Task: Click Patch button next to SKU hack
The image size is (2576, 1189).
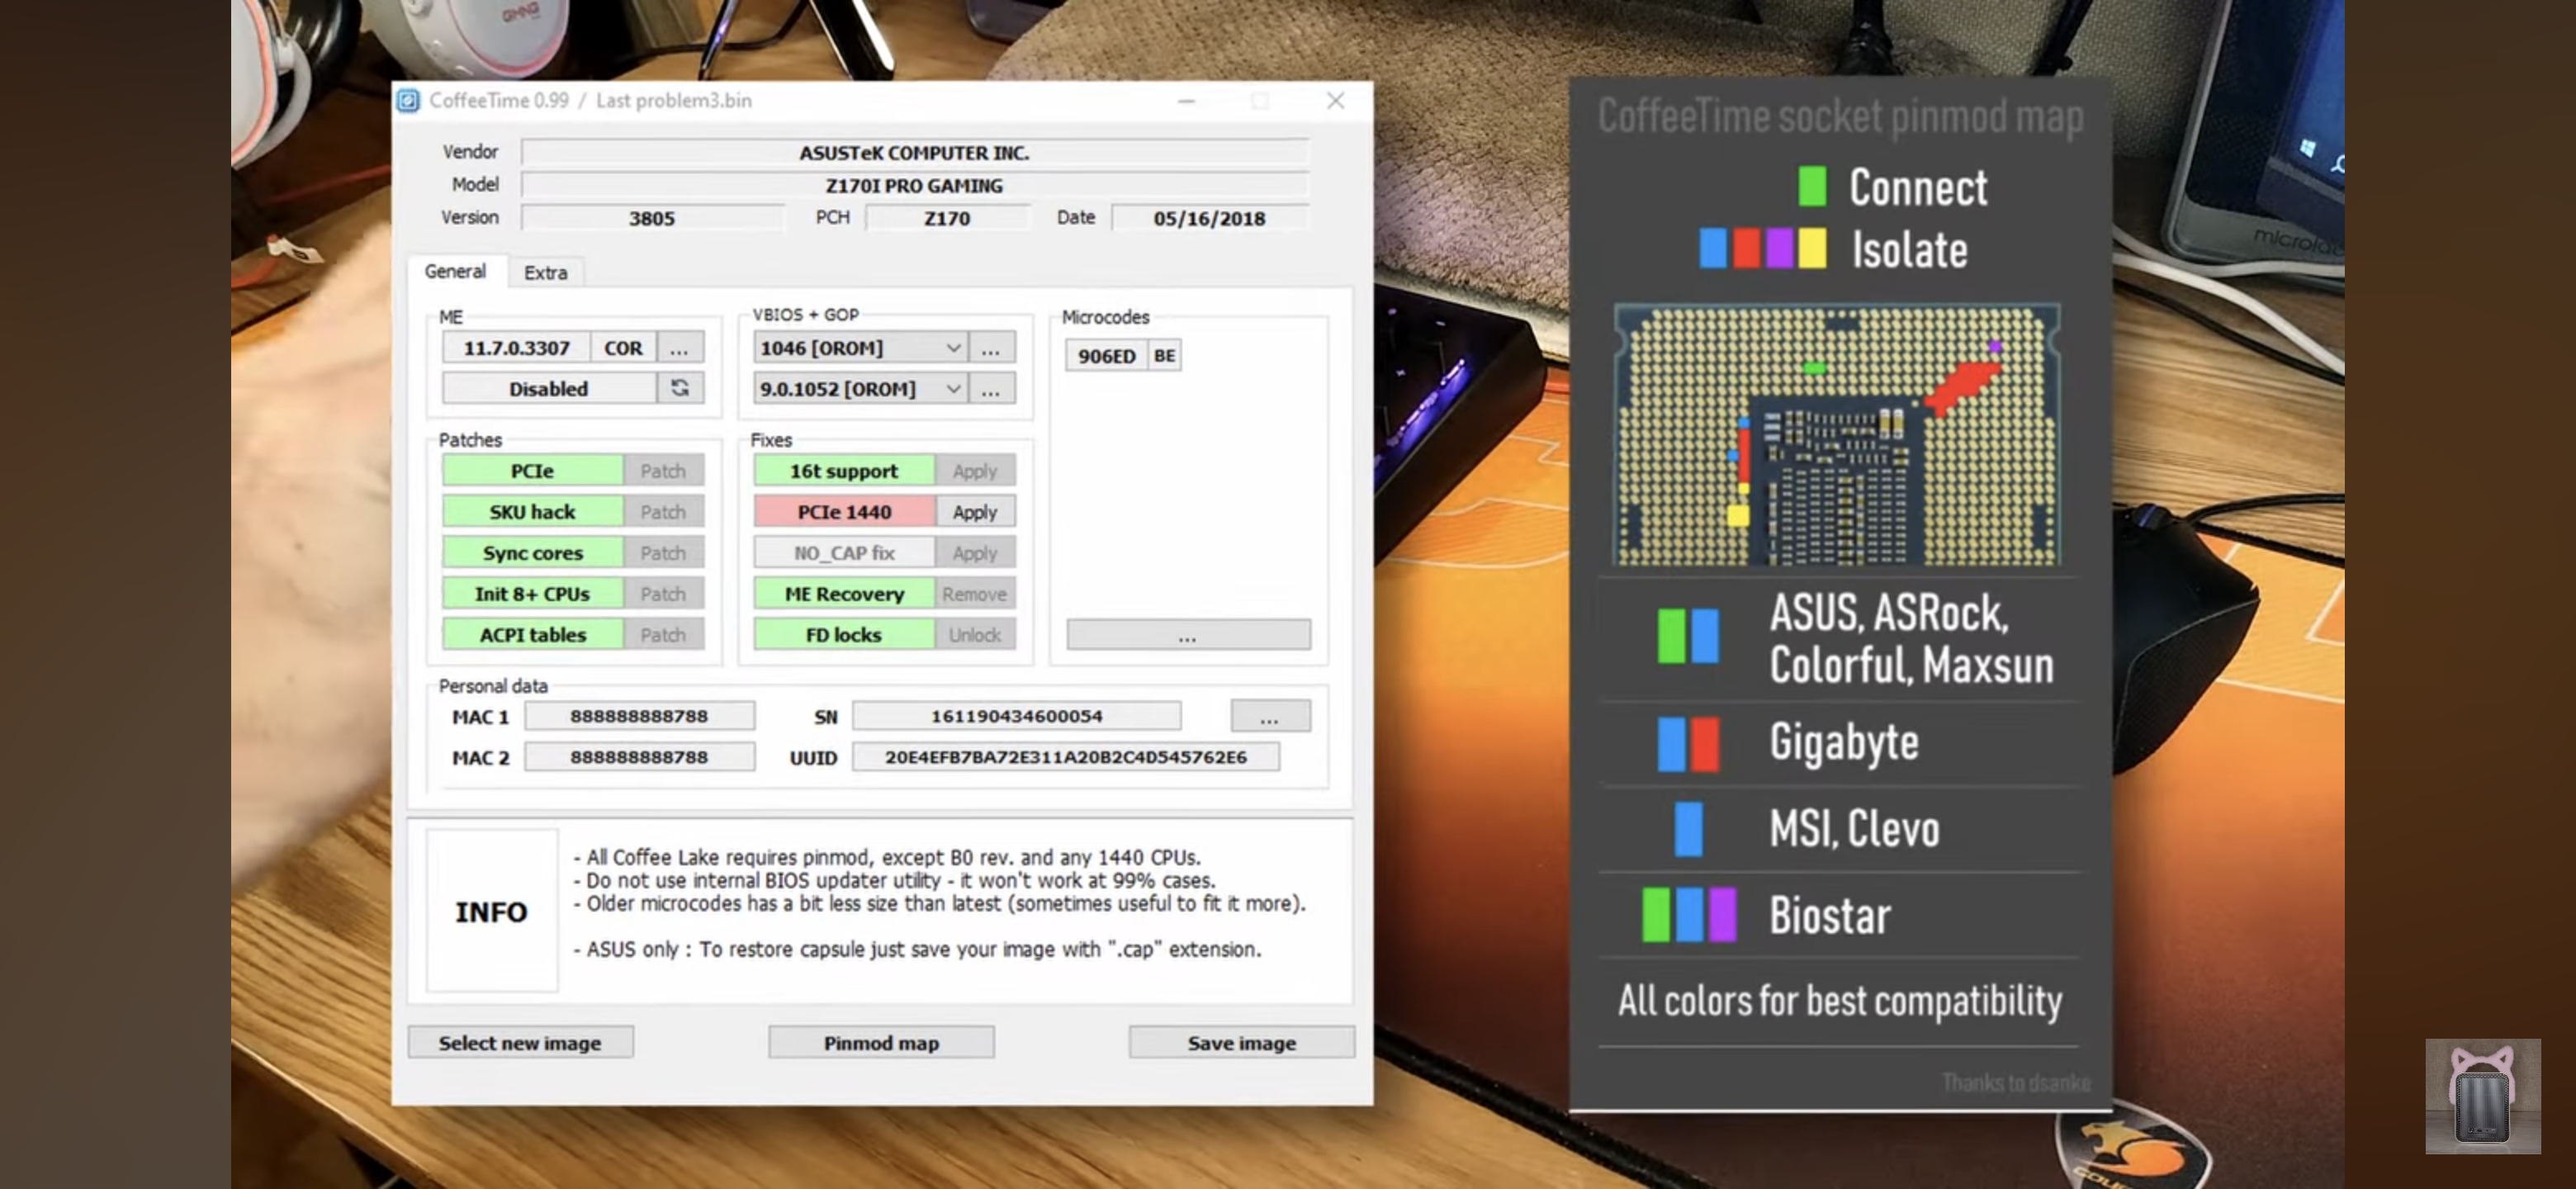Action: (x=663, y=511)
